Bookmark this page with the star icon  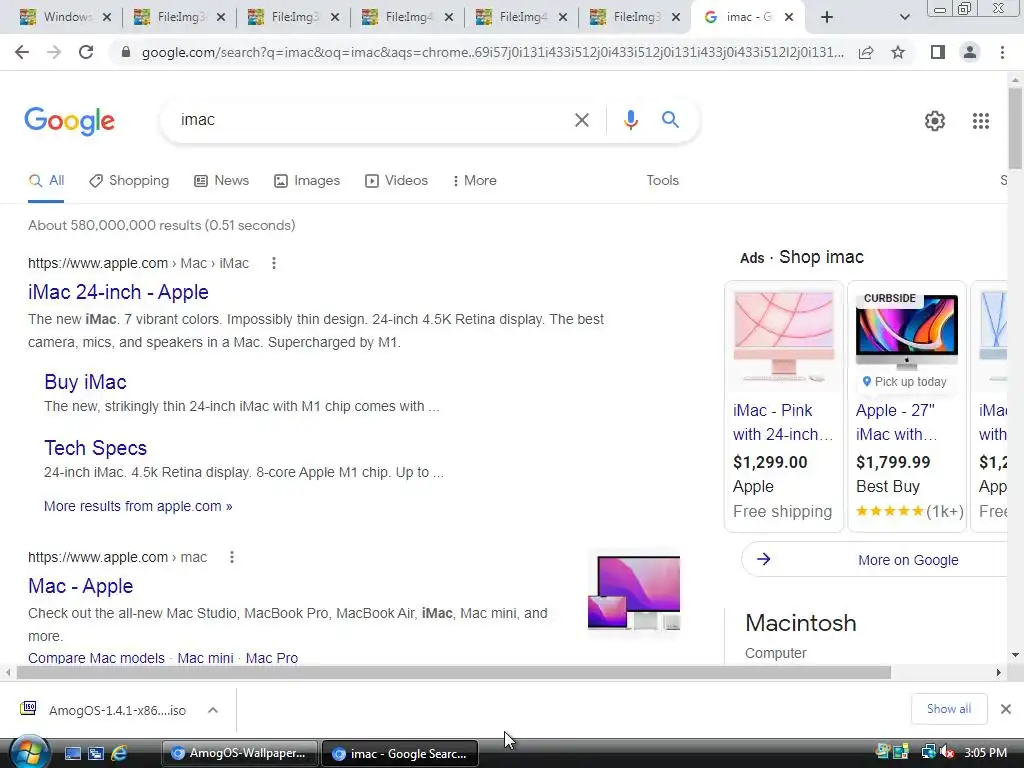pos(898,52)
